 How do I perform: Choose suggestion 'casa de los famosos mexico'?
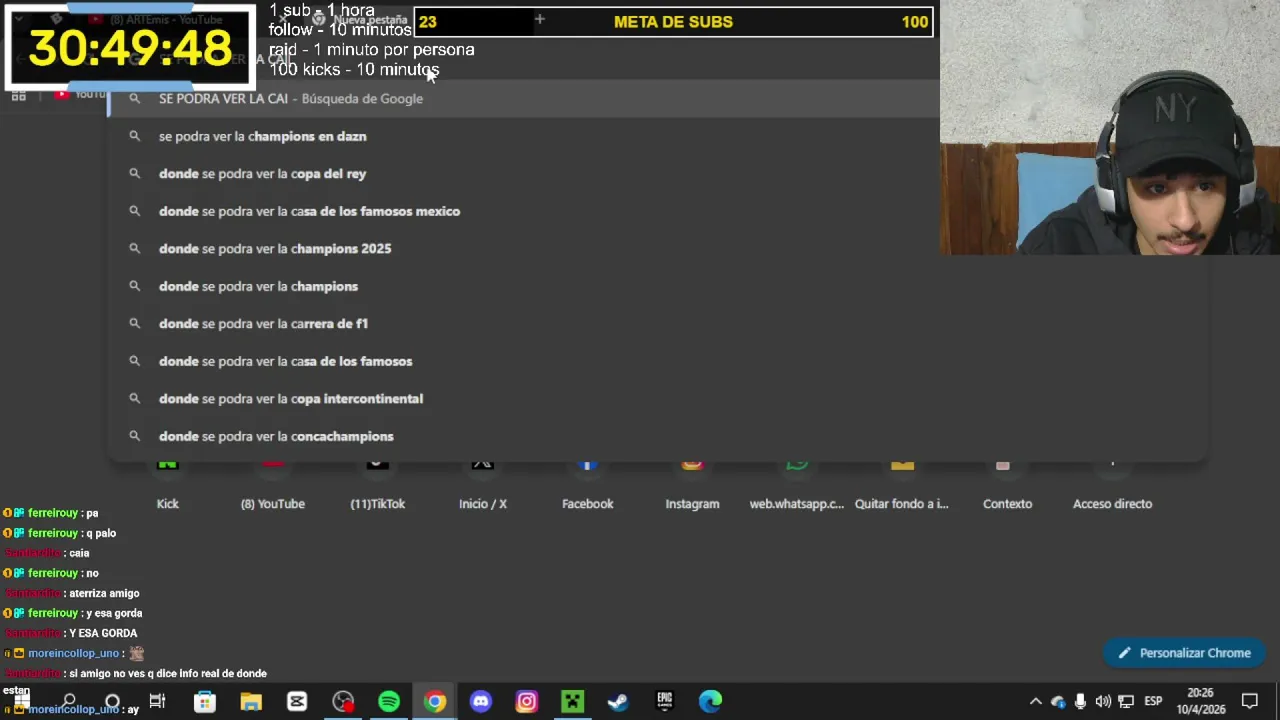coord(657,211)
